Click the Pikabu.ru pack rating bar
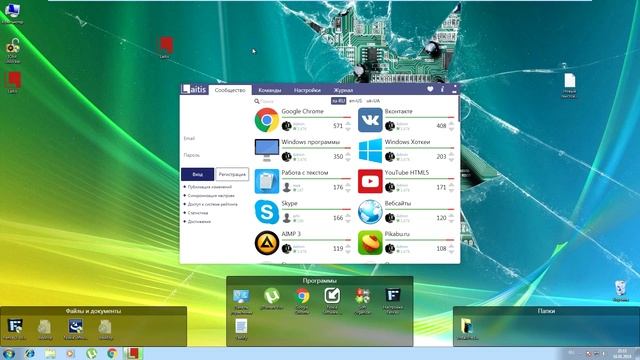The width and height of the screenshot is (640, 360). click(x=420, y=240)
